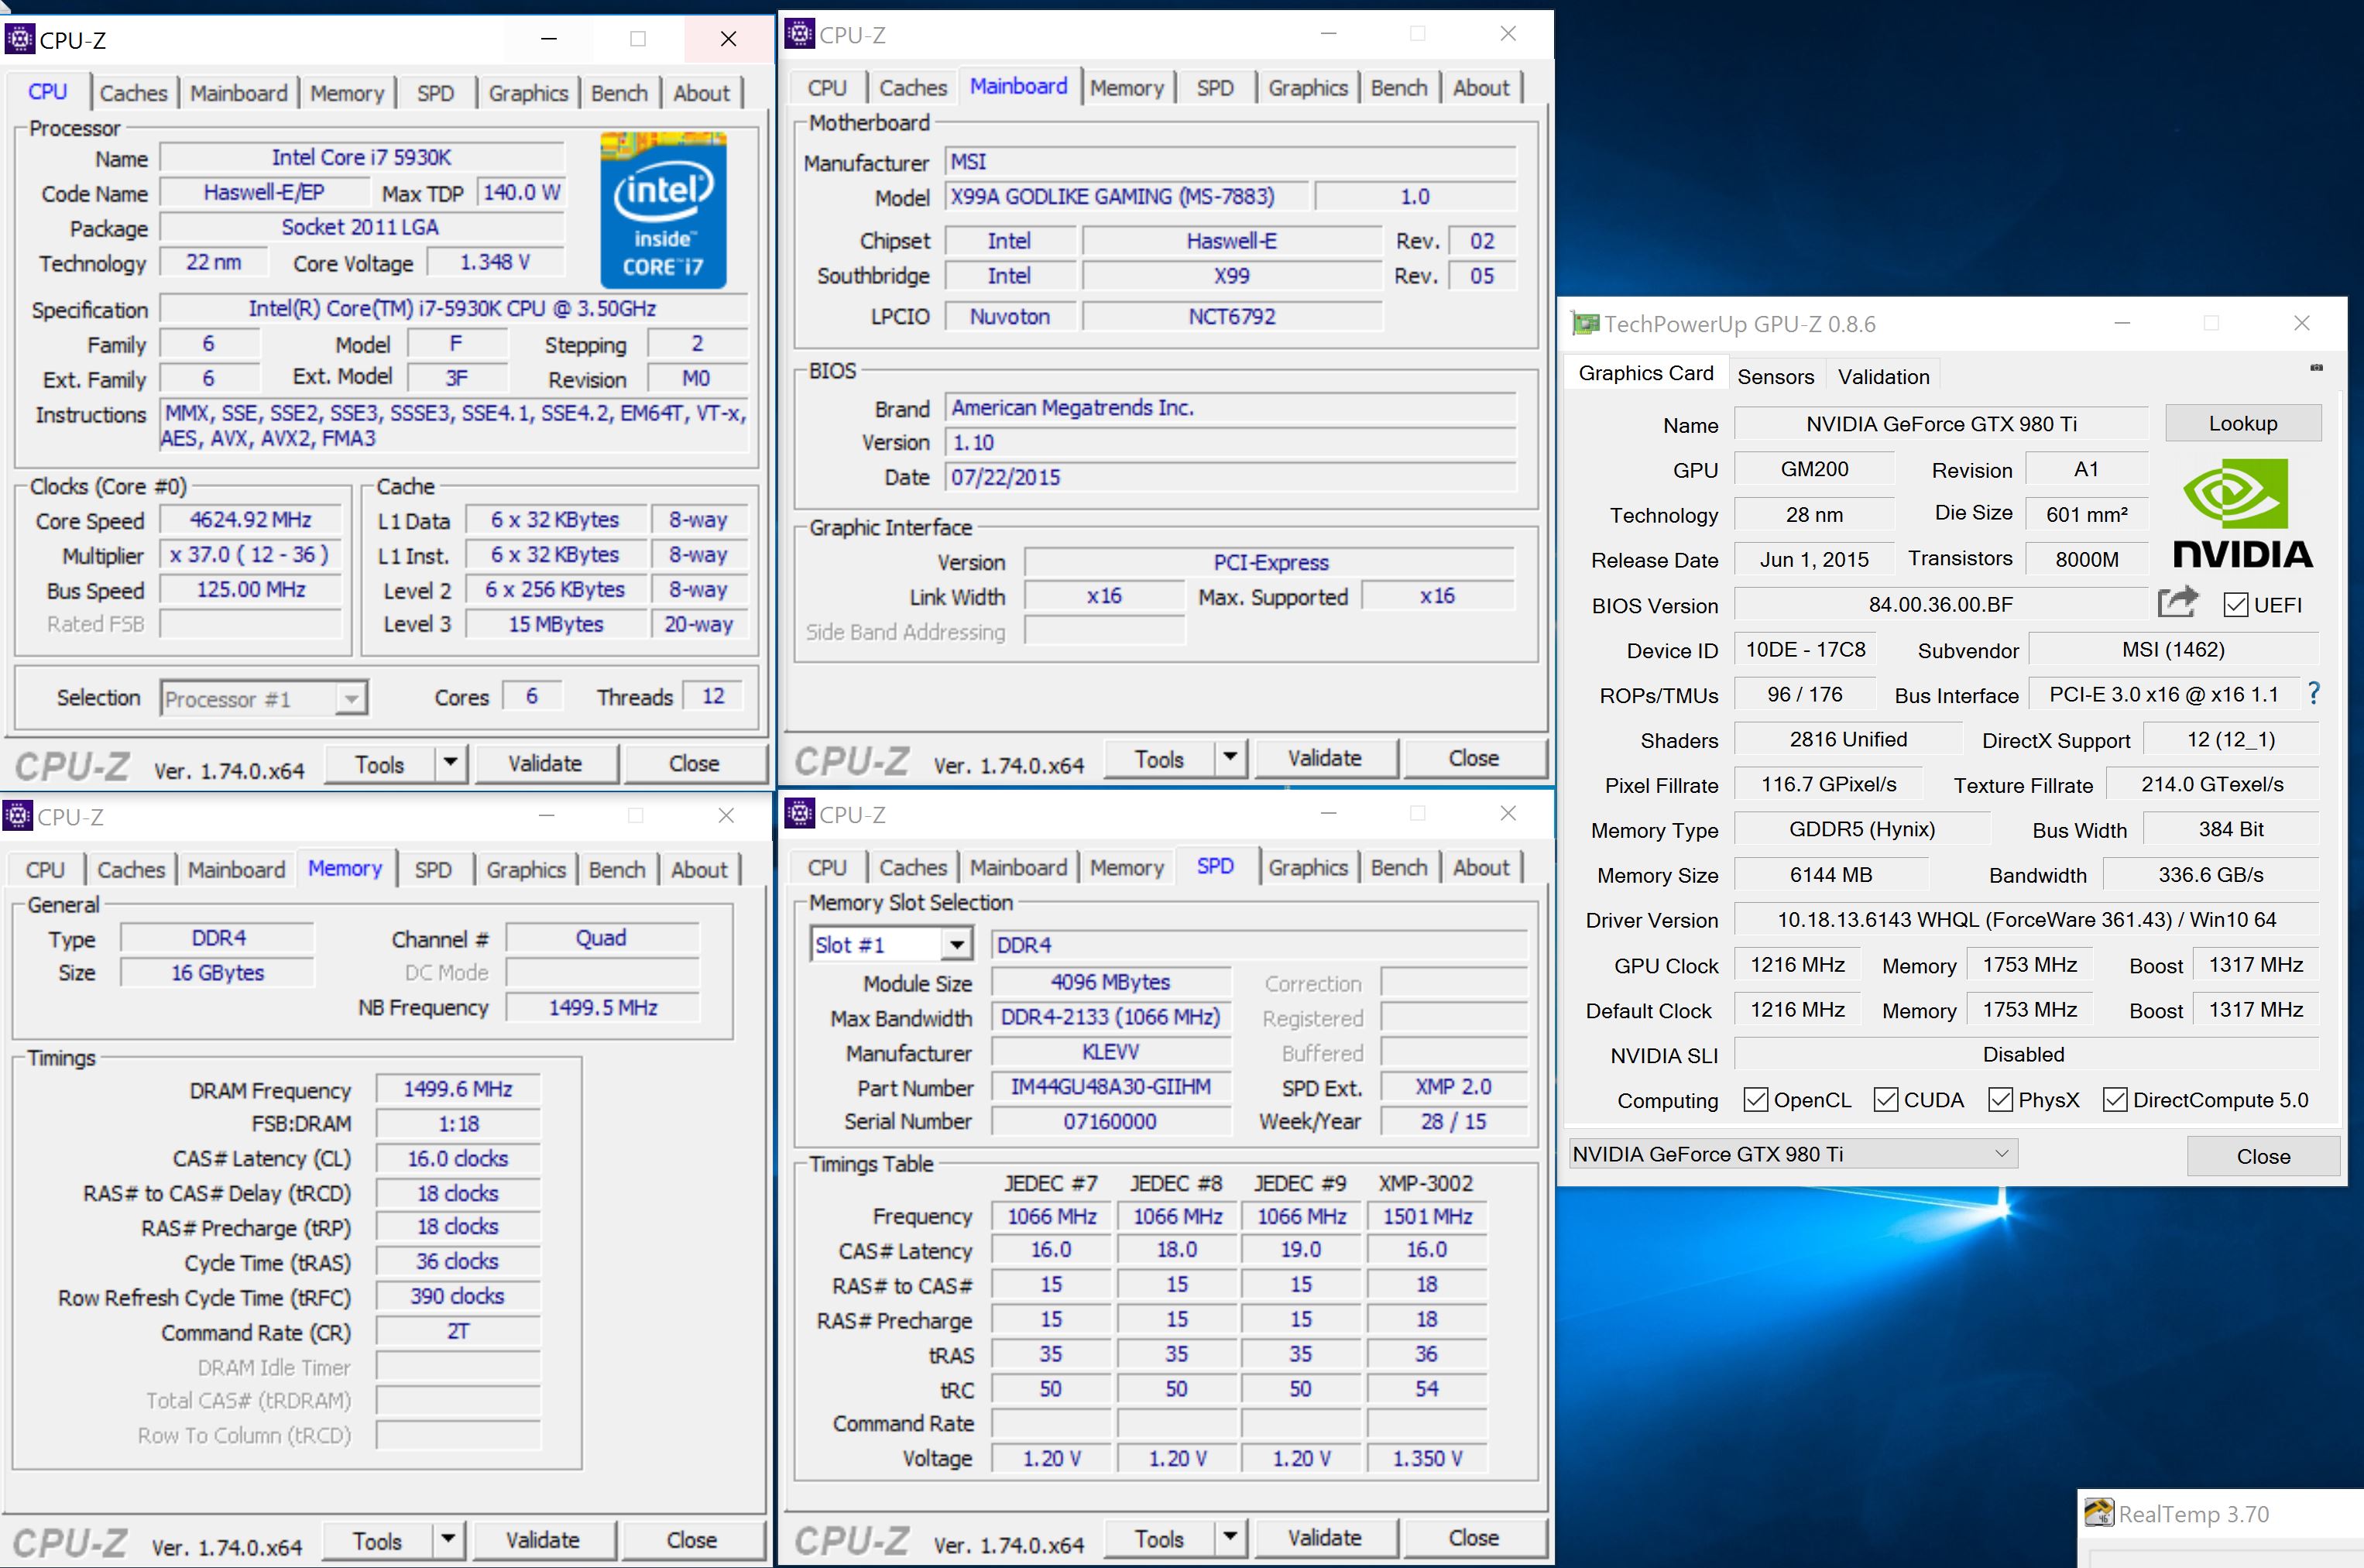
Task: Switch to Caches tab in CPU window
Action: pos(133,93)
